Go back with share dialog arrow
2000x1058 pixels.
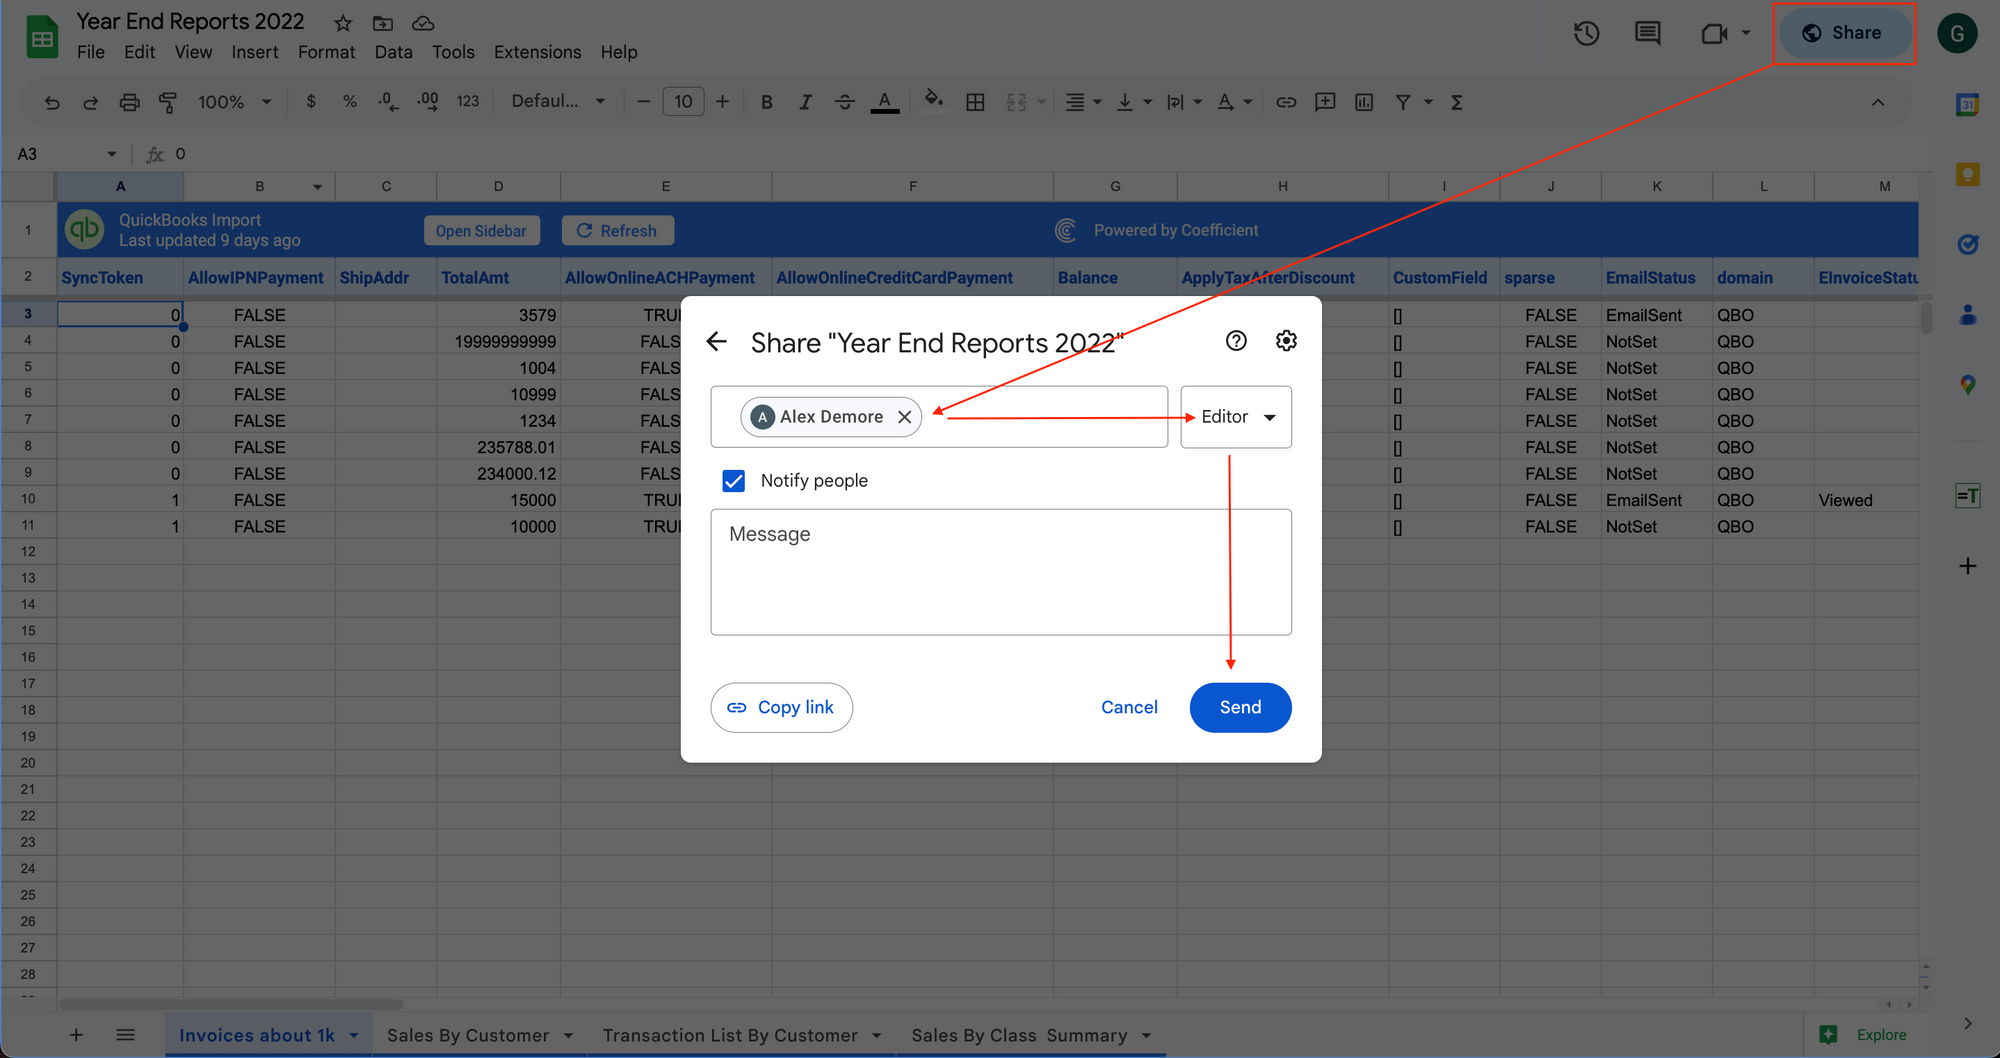click(716, 342)
